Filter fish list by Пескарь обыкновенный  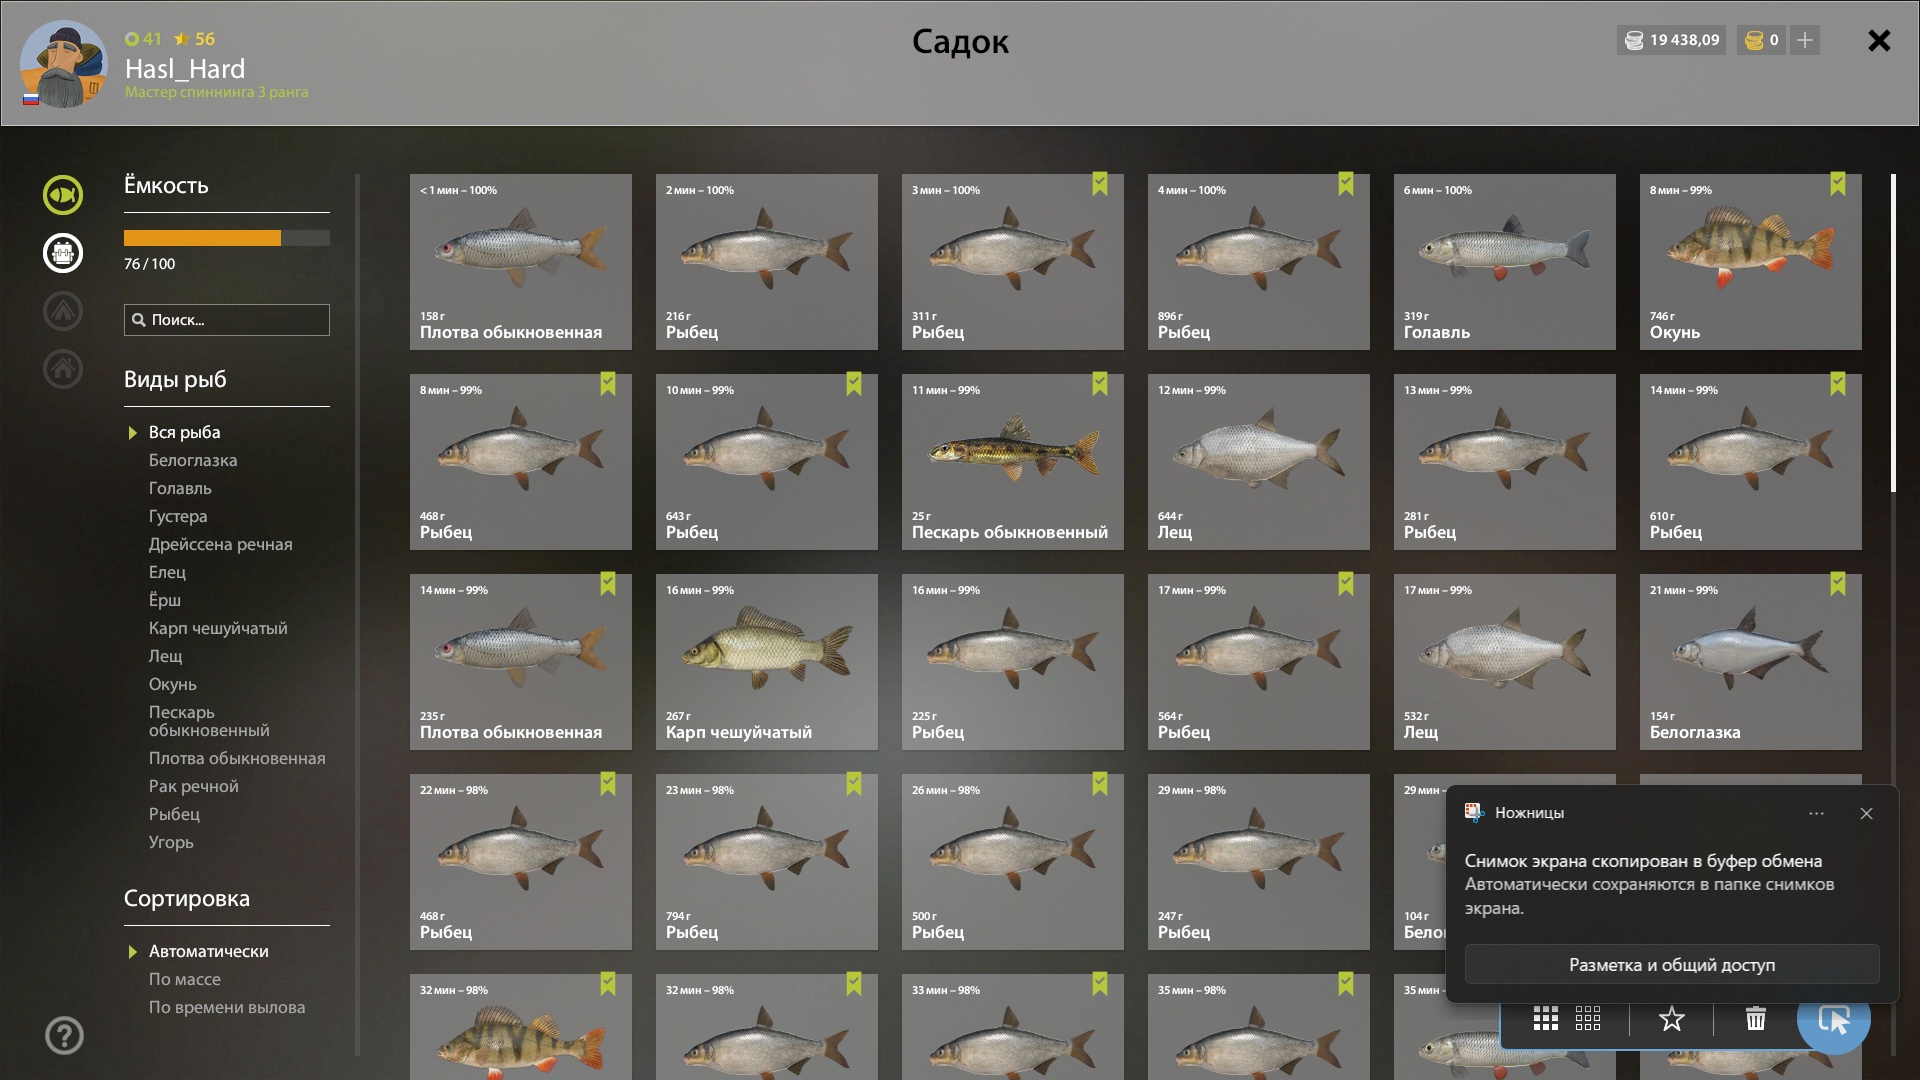click(209, 721)
